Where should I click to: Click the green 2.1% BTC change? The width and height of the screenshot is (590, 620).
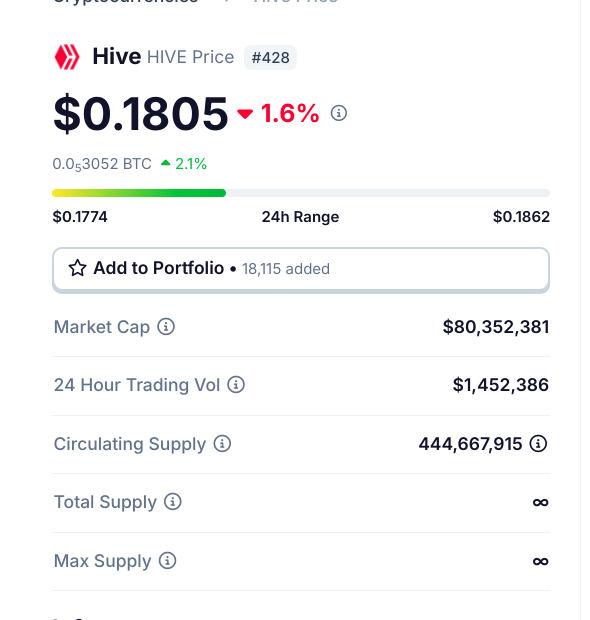pyautogui.click(x=183, y=164)
